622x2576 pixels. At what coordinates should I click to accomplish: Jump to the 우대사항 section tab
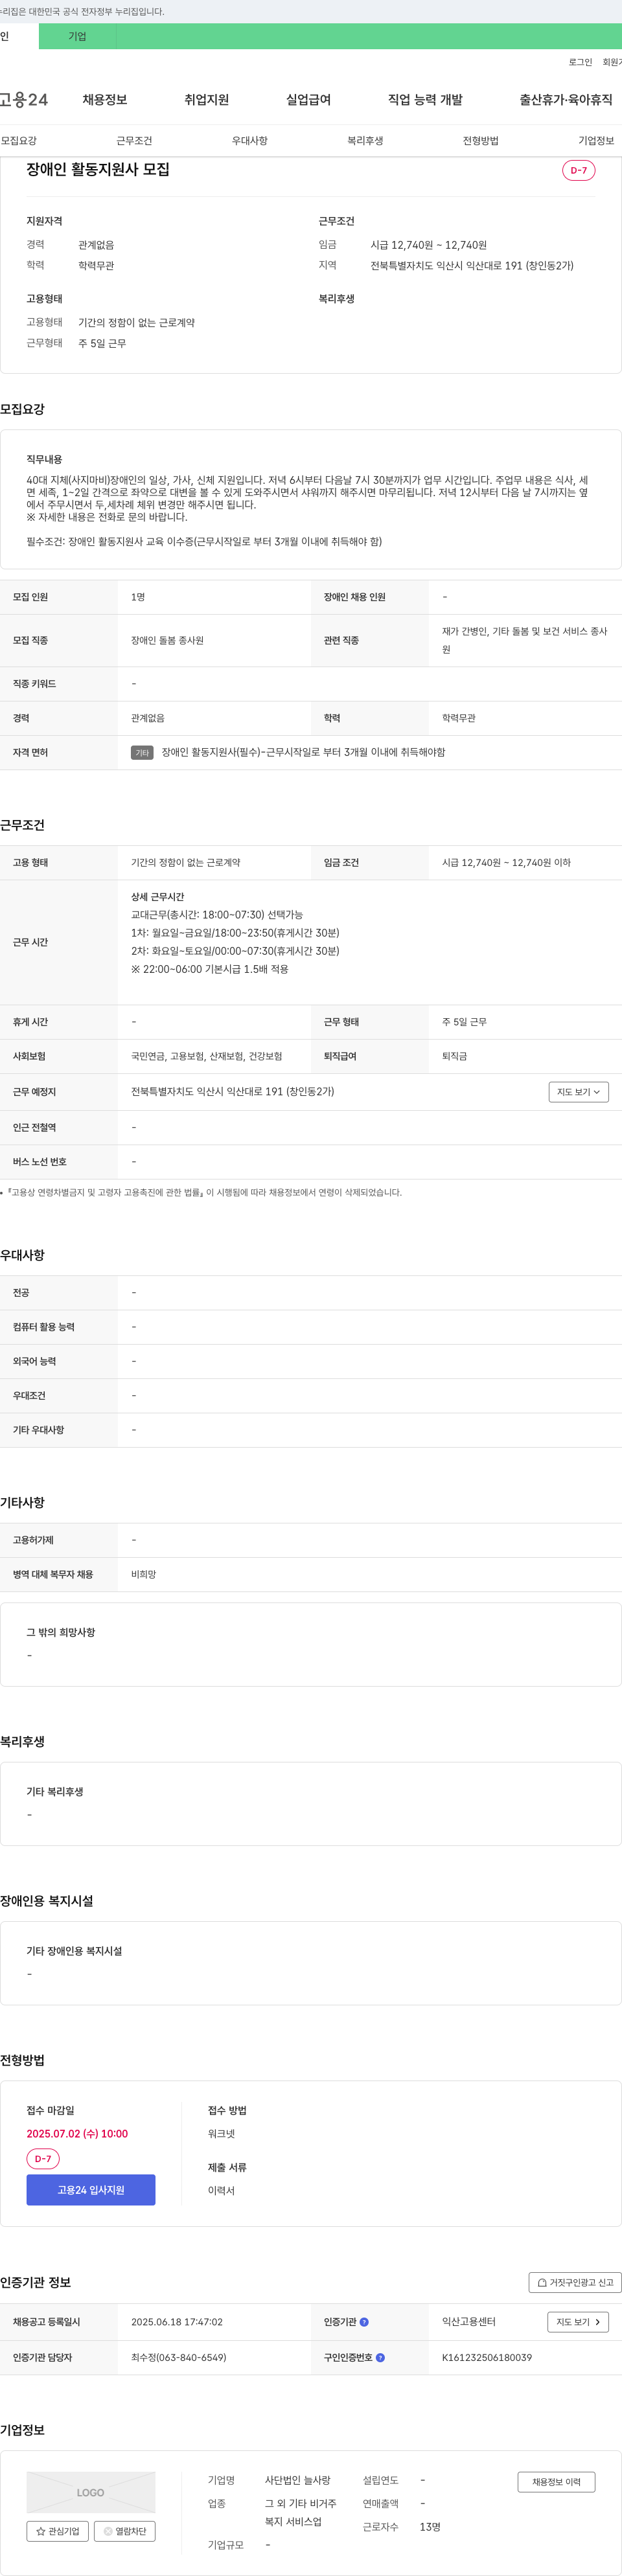coord(250,141)
